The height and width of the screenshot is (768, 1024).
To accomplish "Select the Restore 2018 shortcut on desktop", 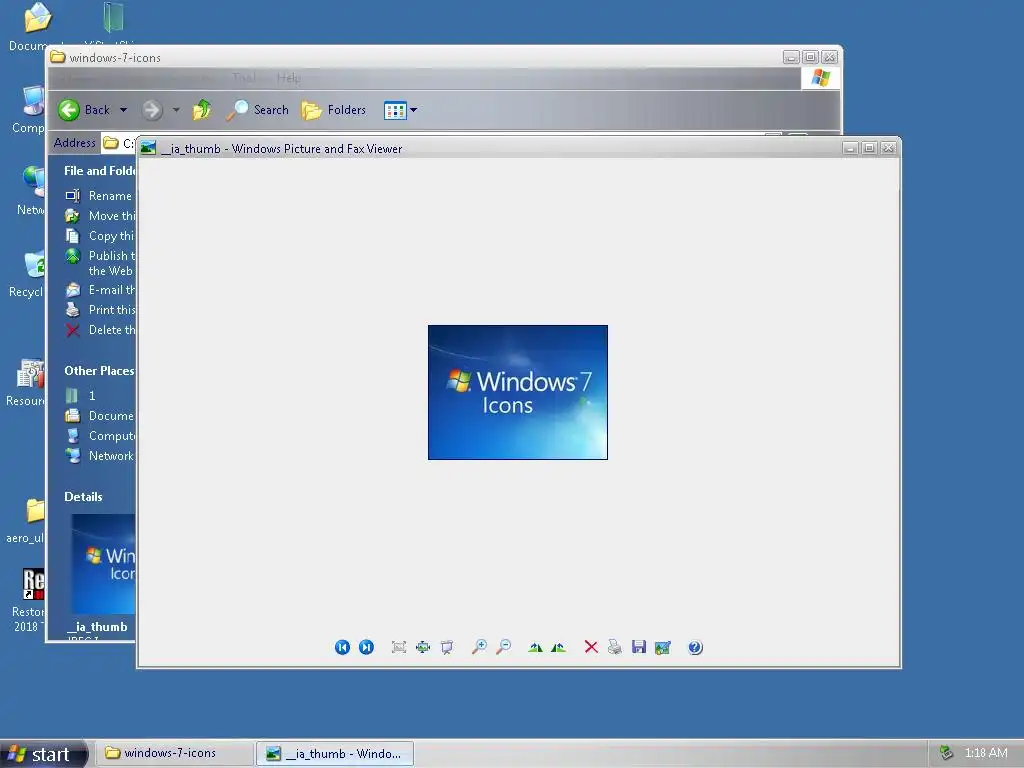I will 28,600.
